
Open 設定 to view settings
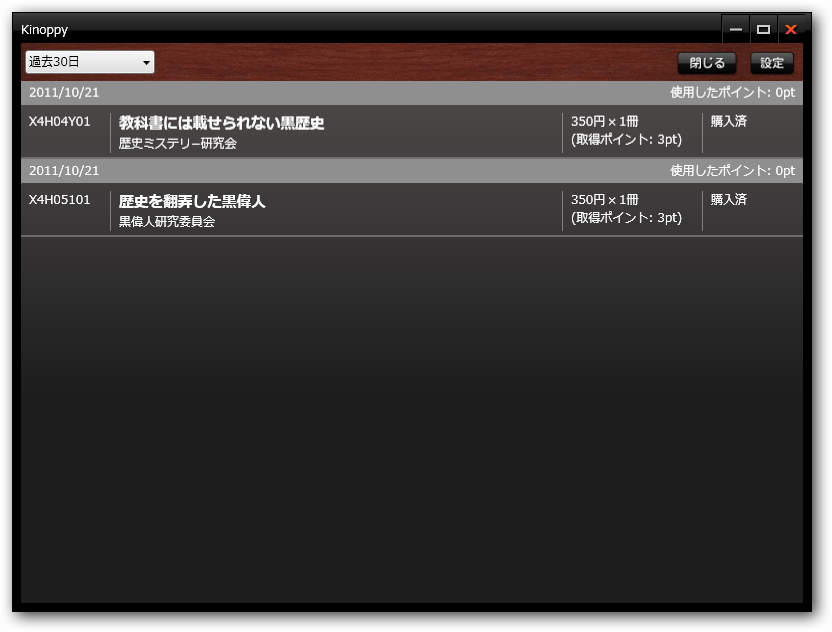[x=772, y=62]
